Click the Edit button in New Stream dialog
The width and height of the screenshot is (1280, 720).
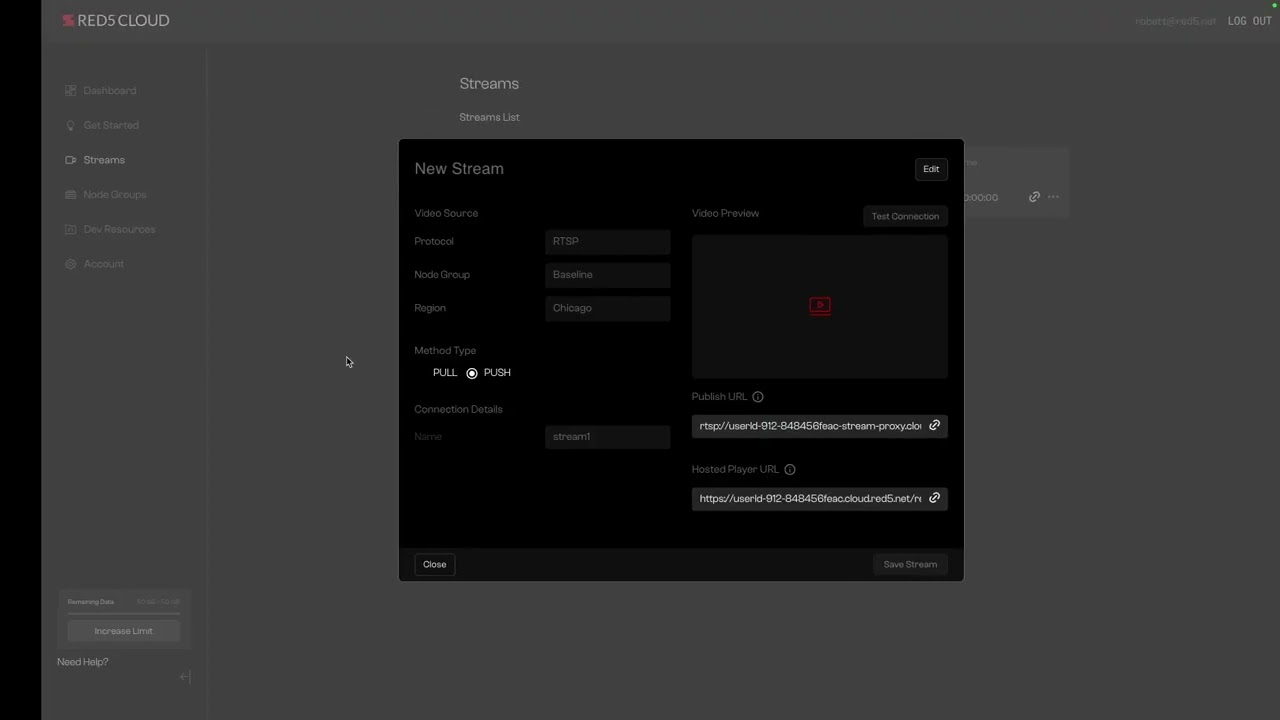(931, 169)
